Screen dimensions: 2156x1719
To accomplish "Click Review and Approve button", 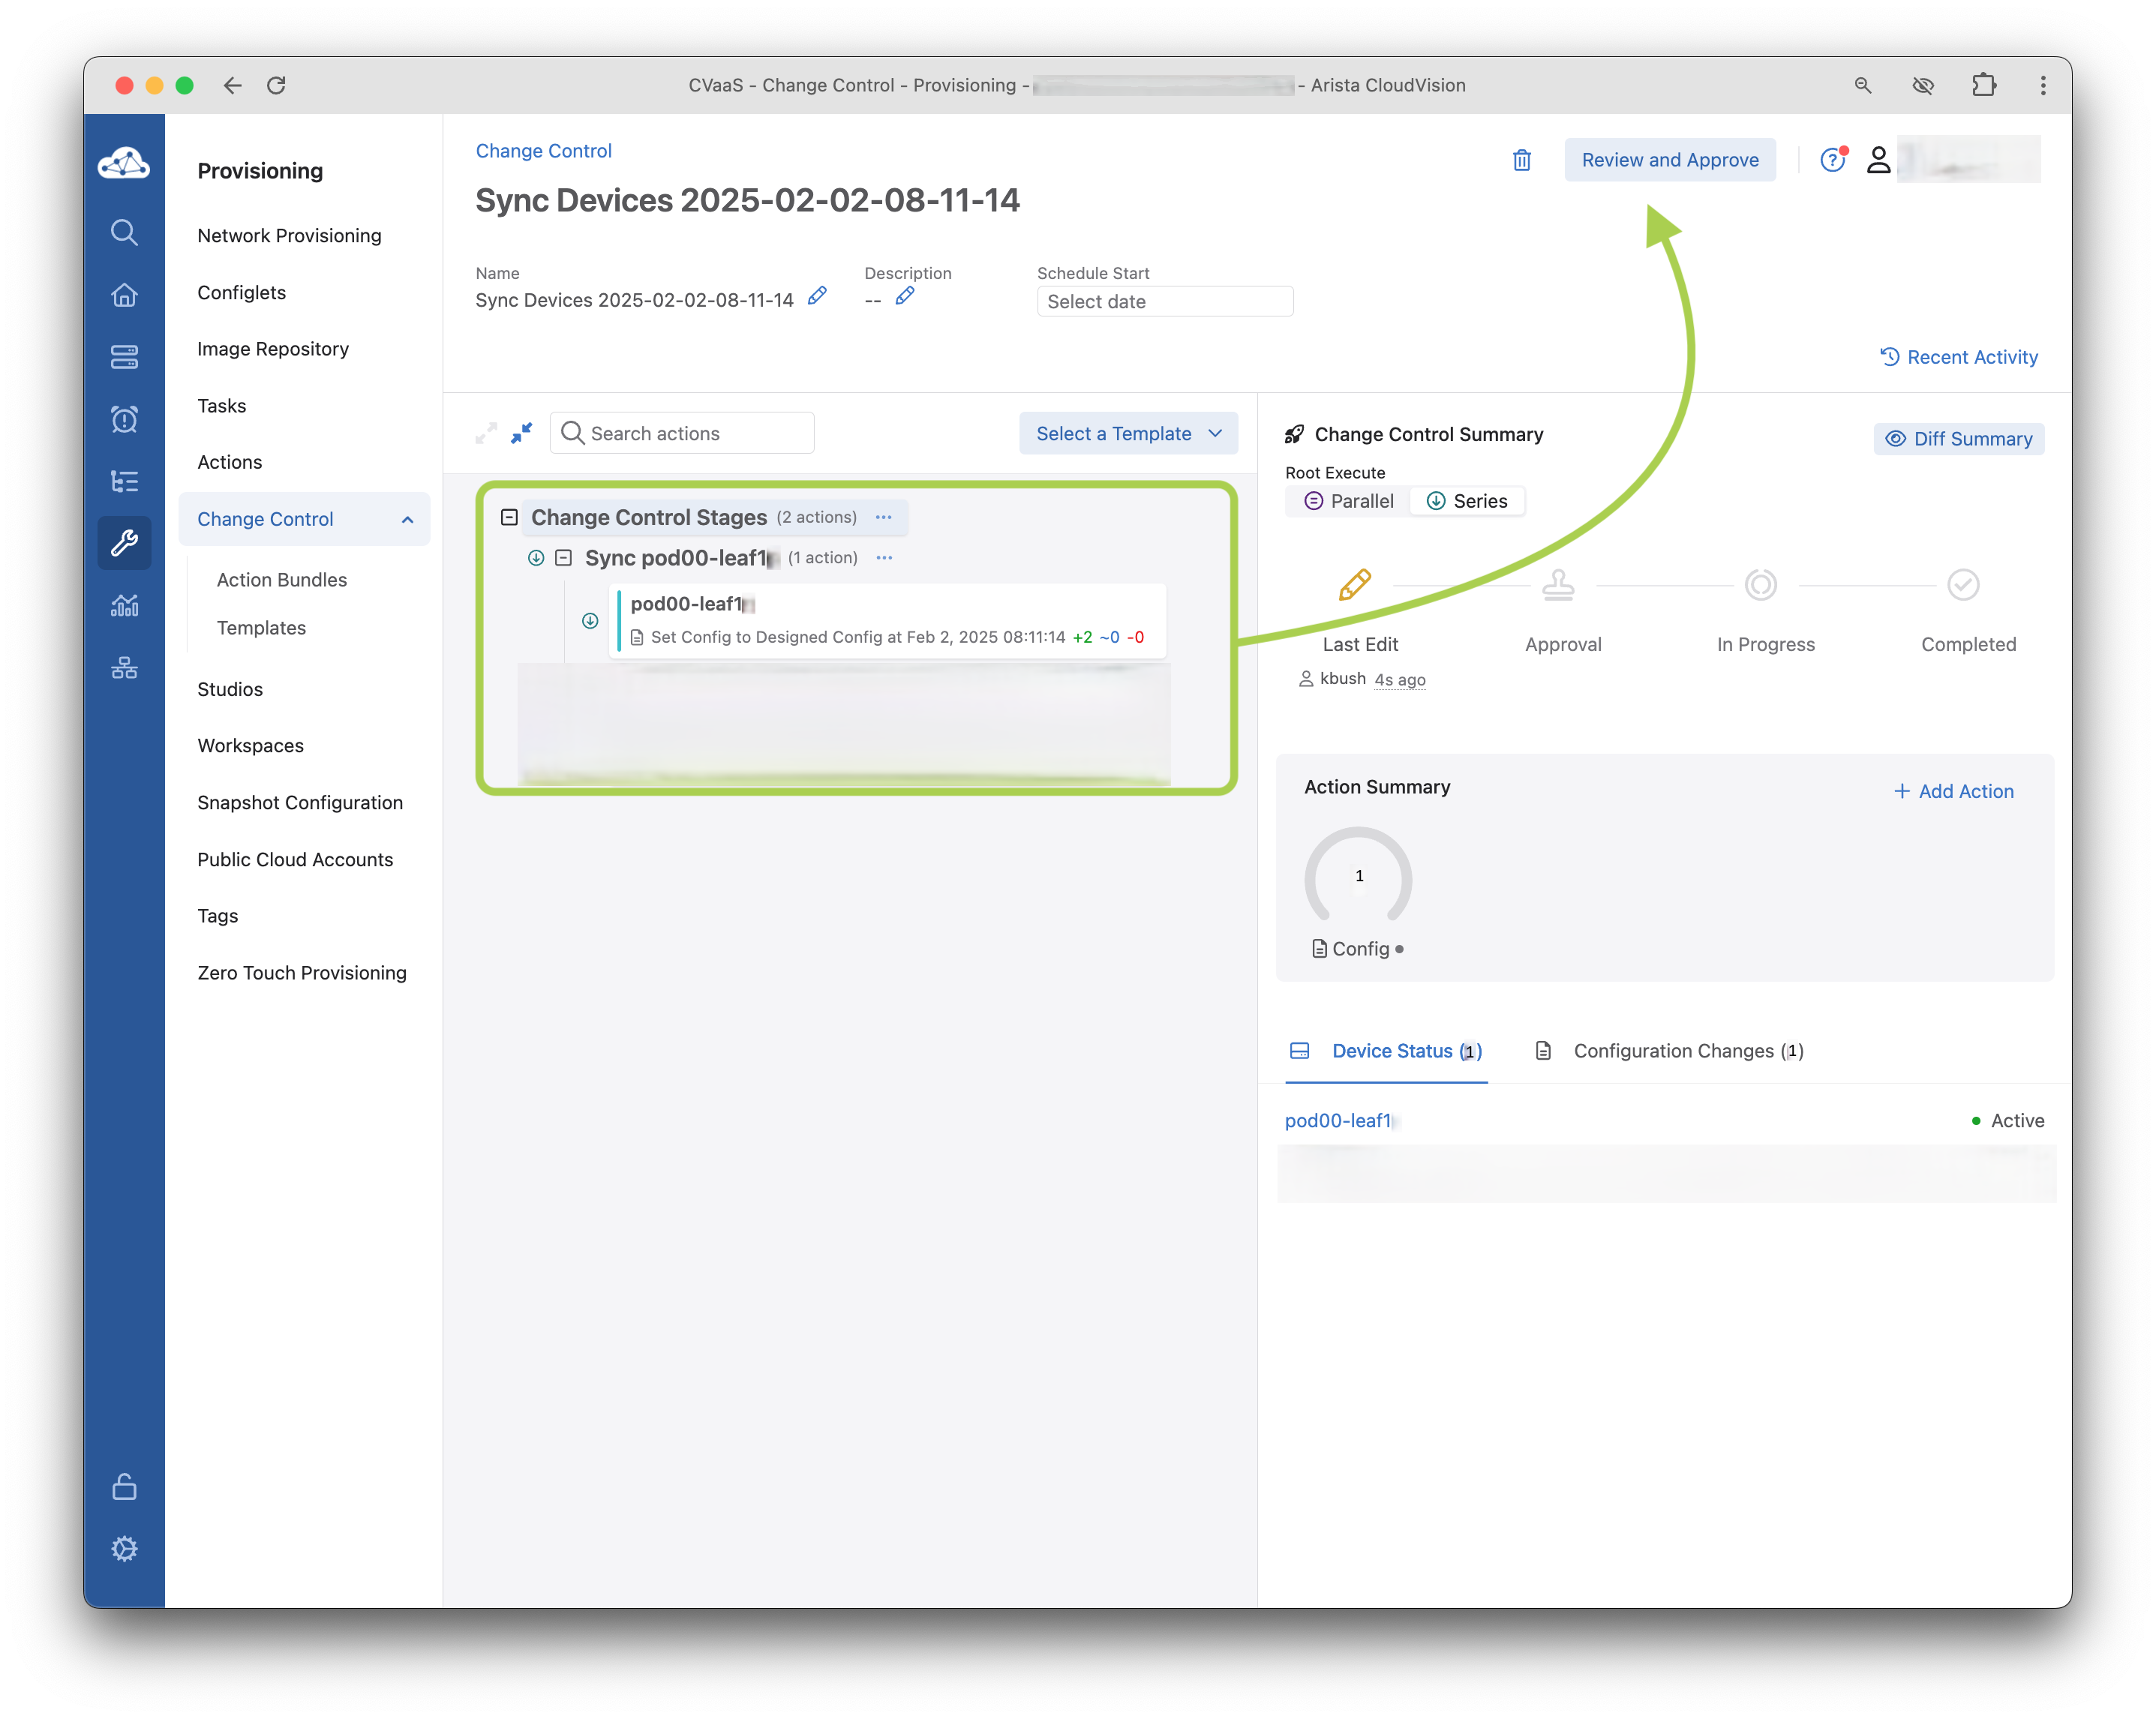I will click(1669, 160).
